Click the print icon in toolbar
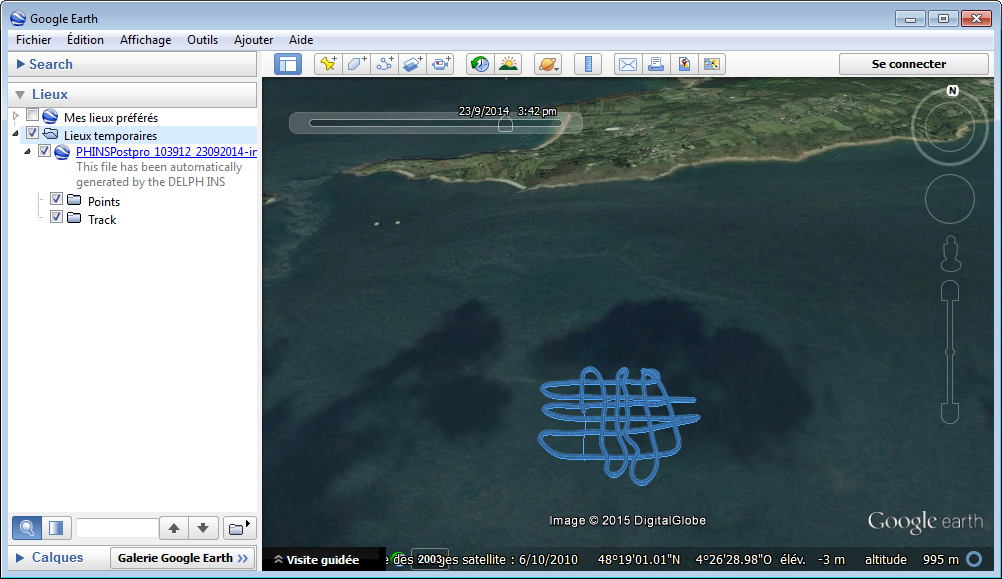This screenshot has width=1002, height=579. tap(656, 64)
